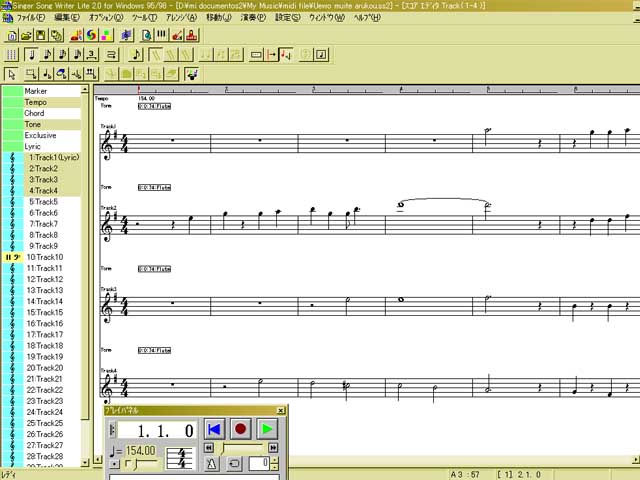The width and height of the screenshot is (640, 480).
Task: Select 3:Track3 in the track list
Action: 43,180
